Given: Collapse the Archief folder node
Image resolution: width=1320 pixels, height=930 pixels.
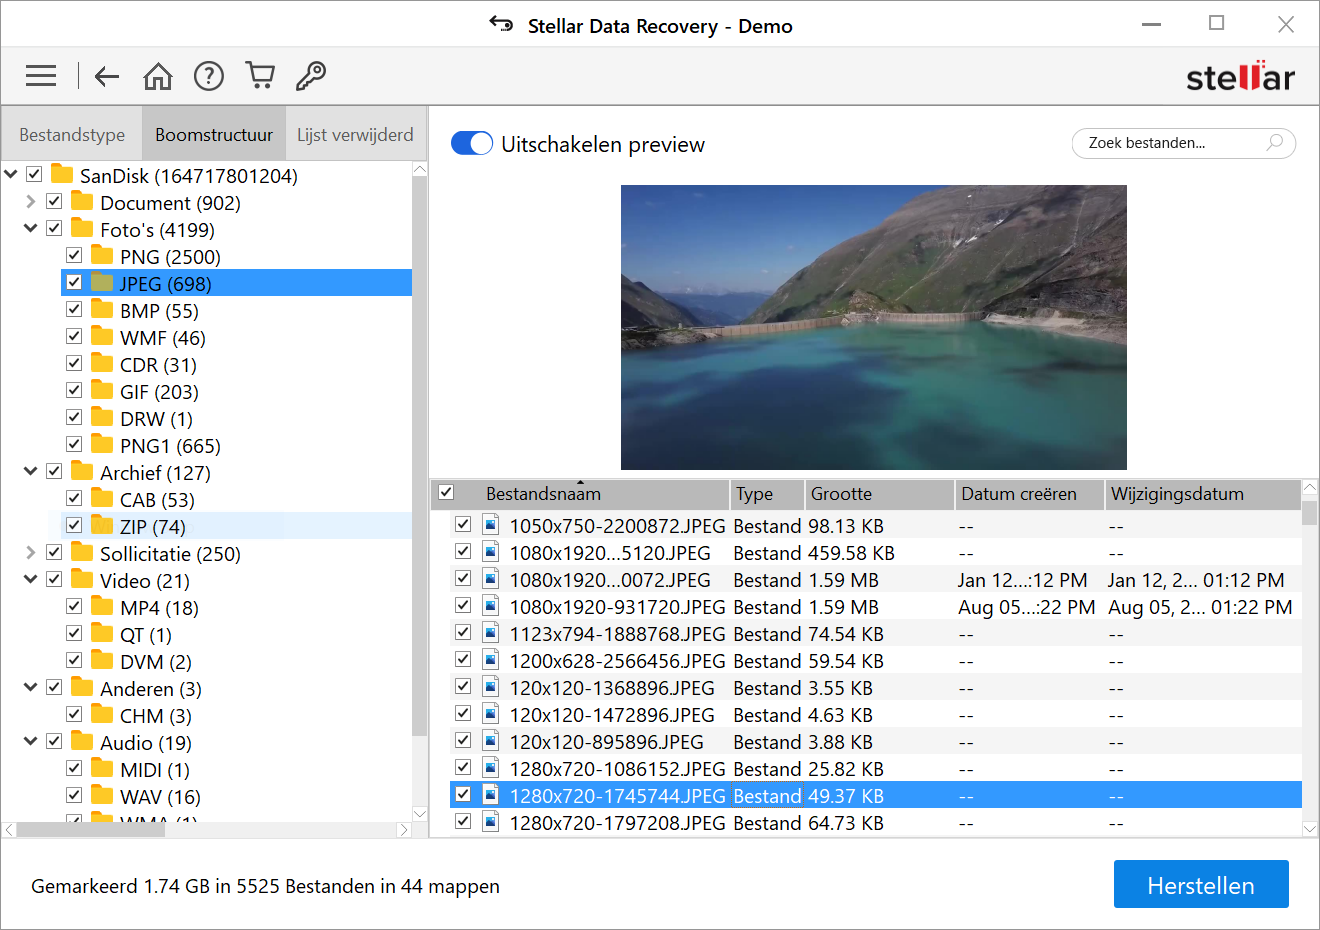Looking at the screenshot, I should (31, 471).
